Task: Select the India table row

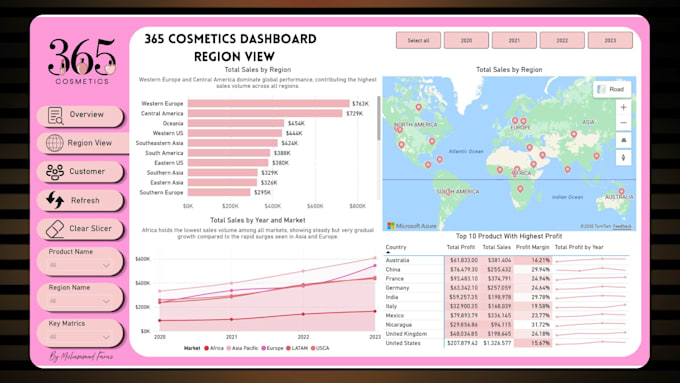Action: (506, 297)
